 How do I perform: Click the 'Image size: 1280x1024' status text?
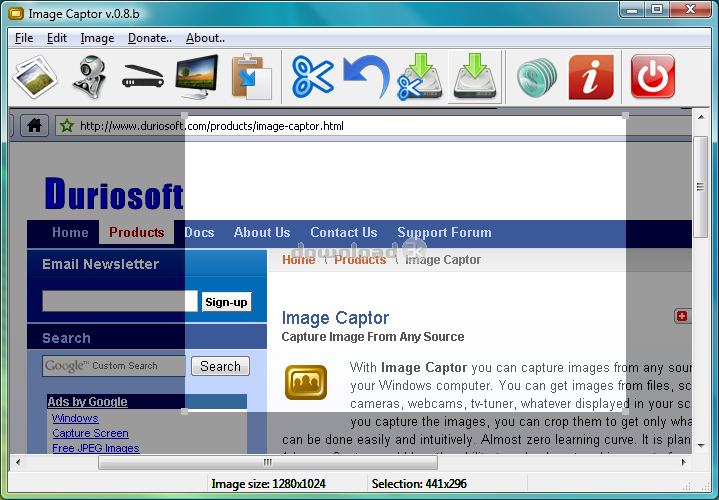tap(268, 484)
